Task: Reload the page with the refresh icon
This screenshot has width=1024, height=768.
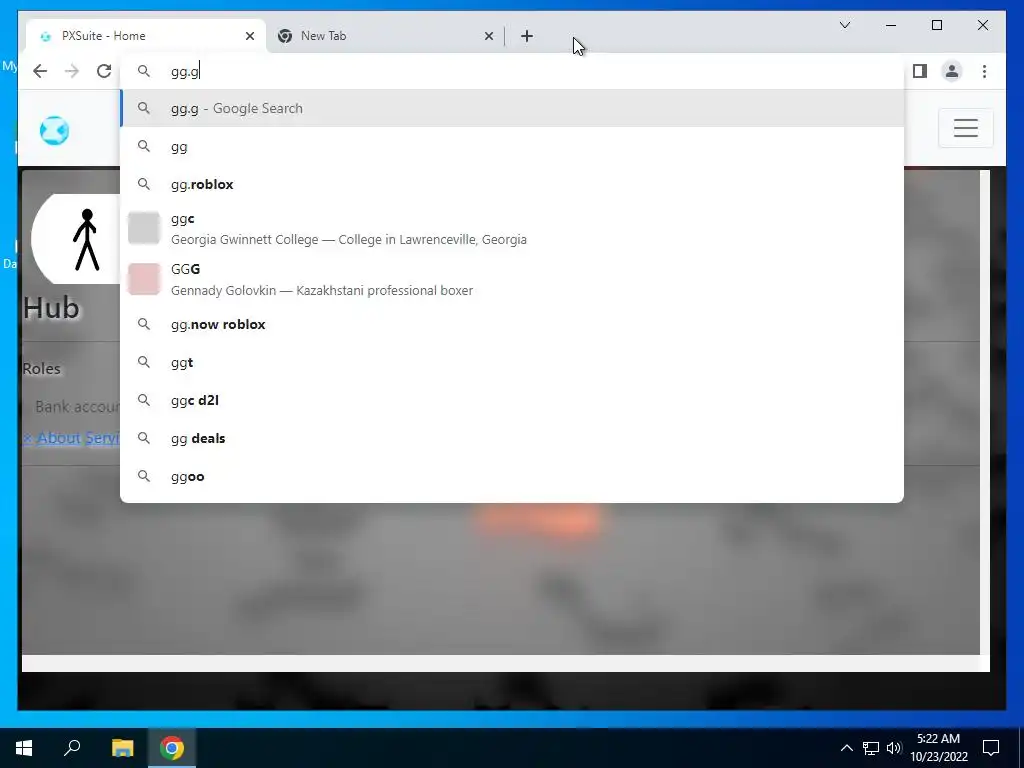Action: 104,71
